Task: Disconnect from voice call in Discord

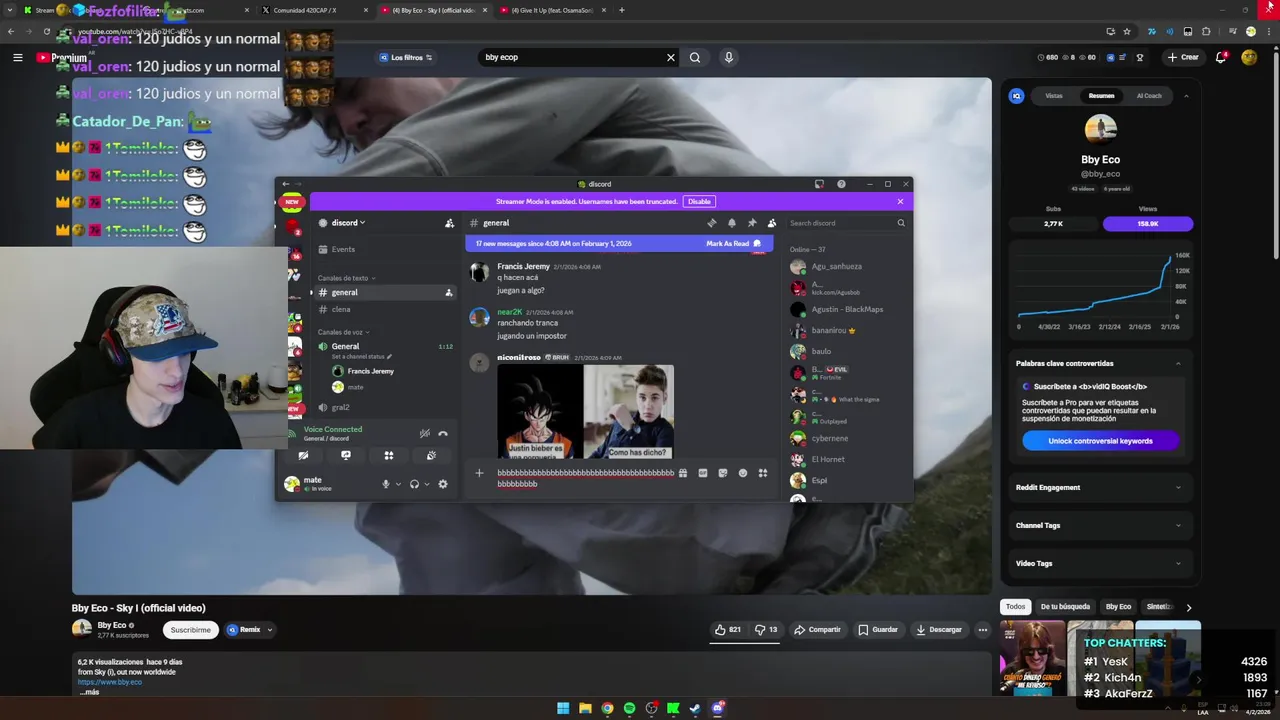Action: point(443,433)
